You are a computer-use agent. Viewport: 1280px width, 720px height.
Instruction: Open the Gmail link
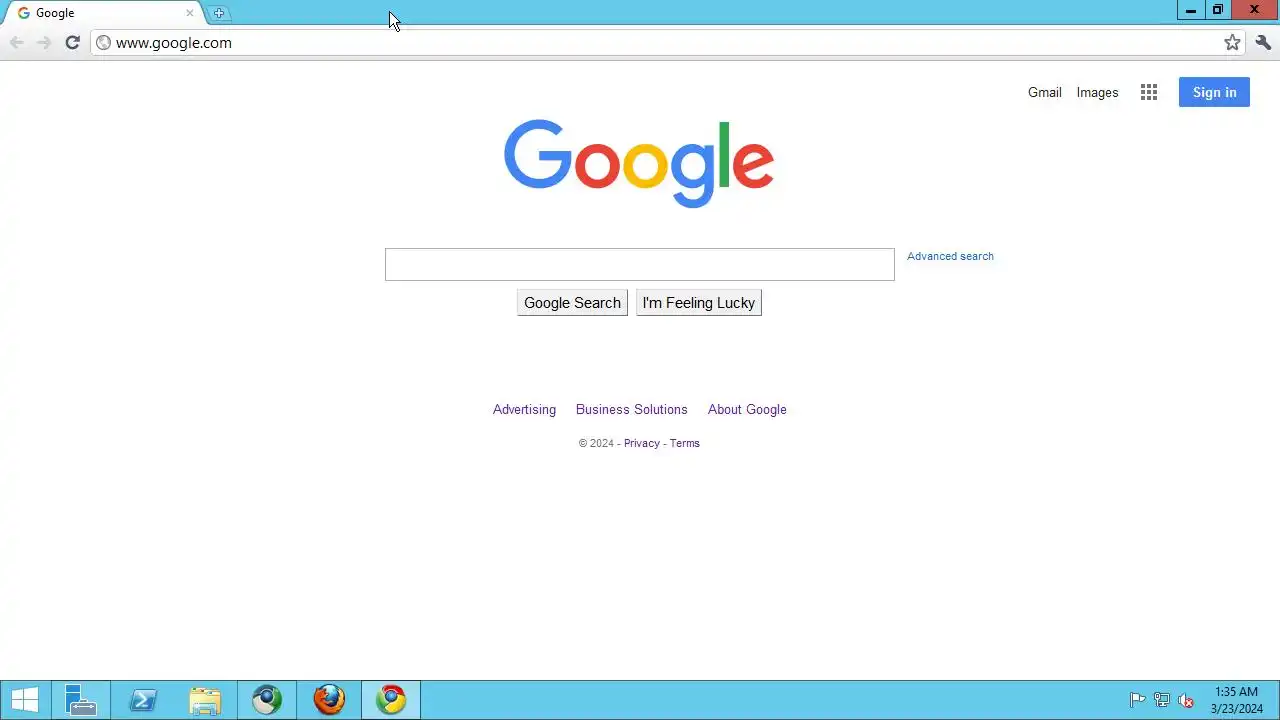coord(1045,92)
